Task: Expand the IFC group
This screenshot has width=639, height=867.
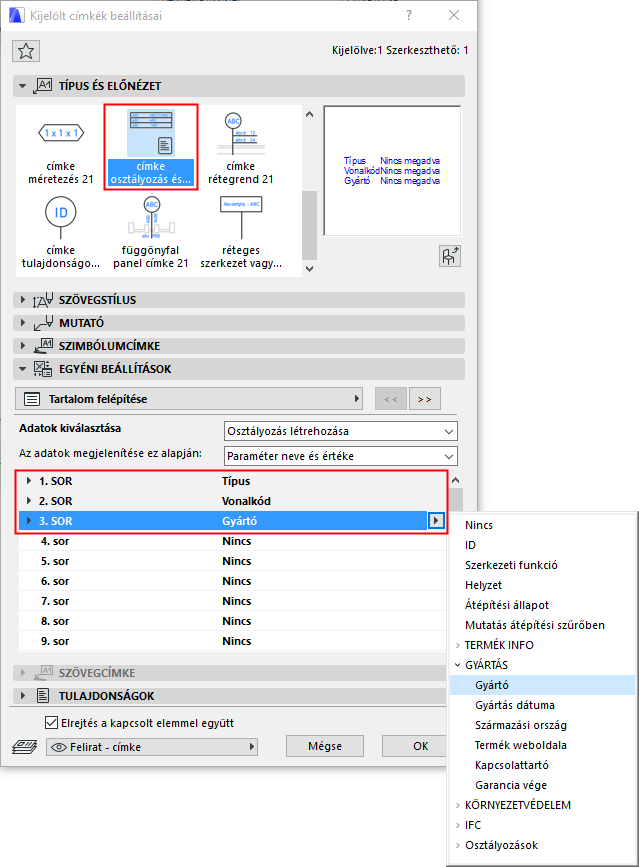Action: (458, 825)
